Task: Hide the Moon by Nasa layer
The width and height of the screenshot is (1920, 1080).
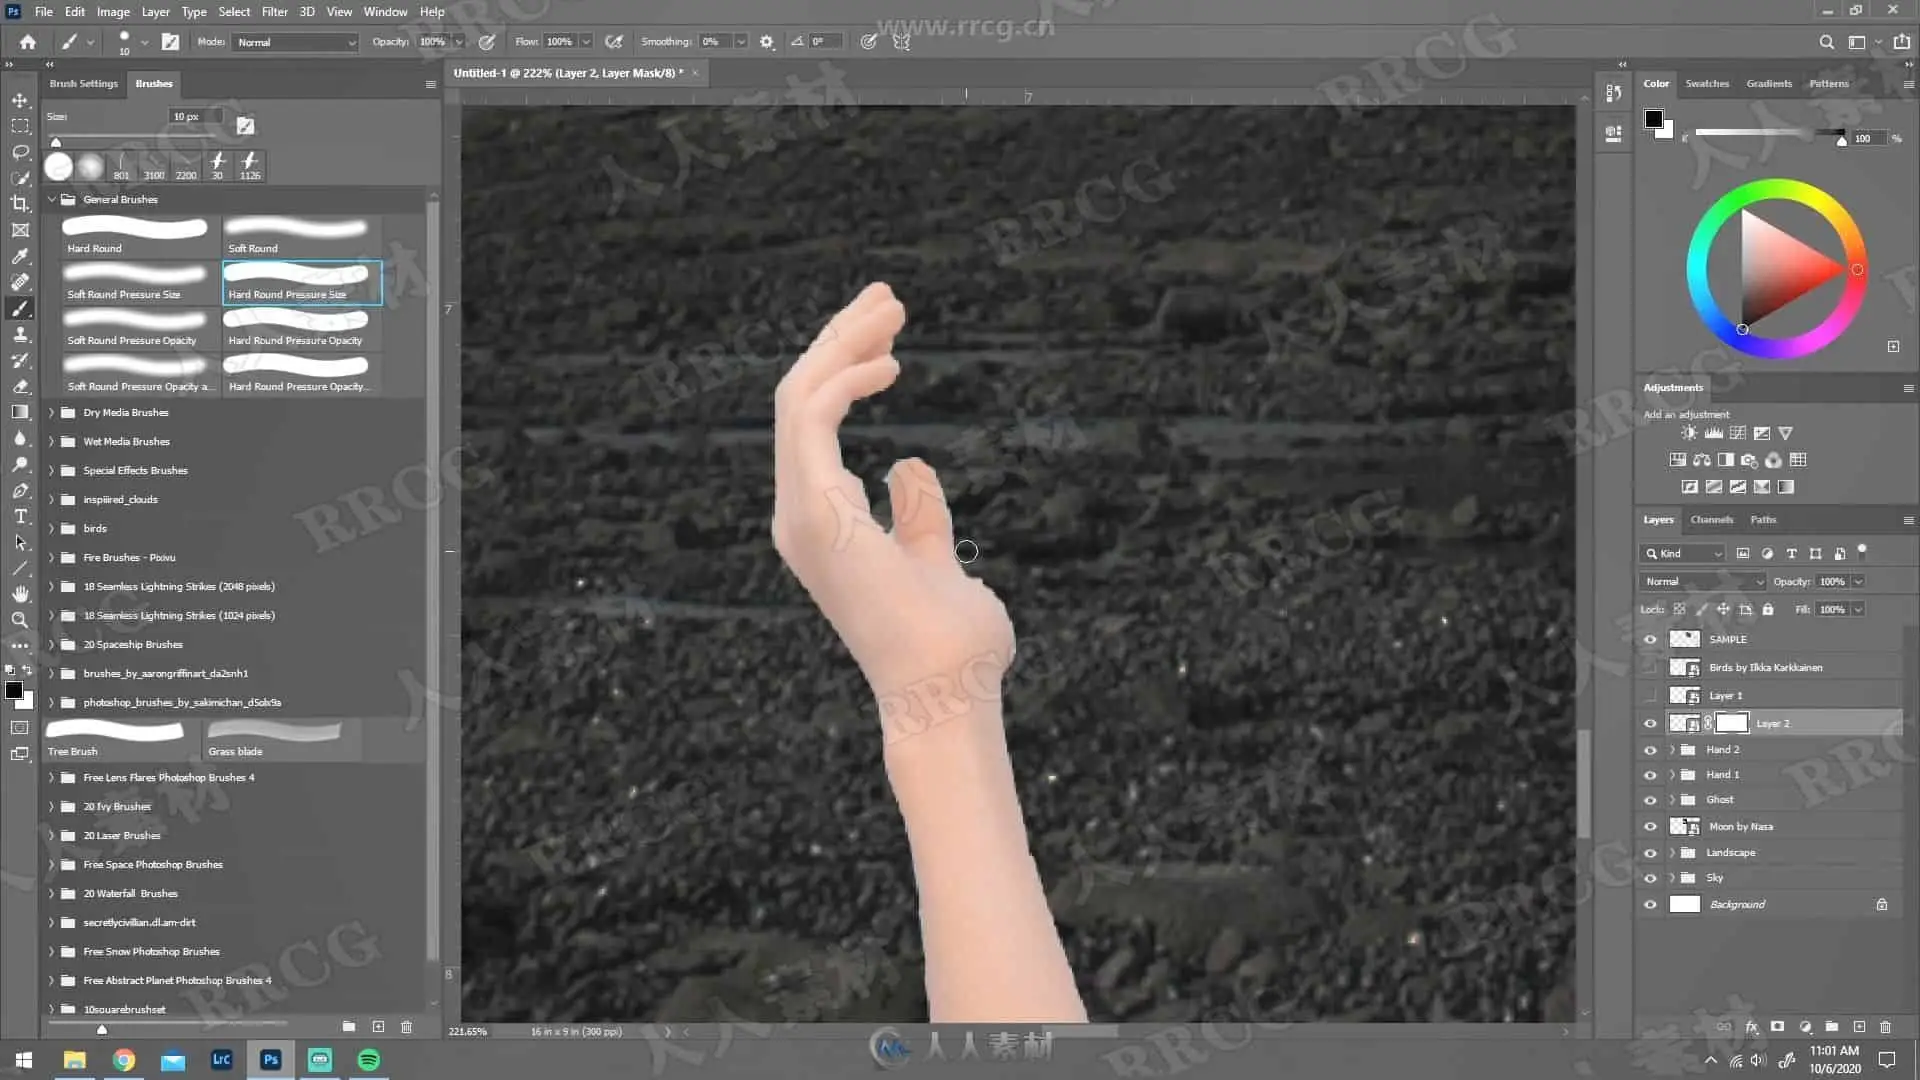Action: pyautogui.click(x=1650, y=827)
